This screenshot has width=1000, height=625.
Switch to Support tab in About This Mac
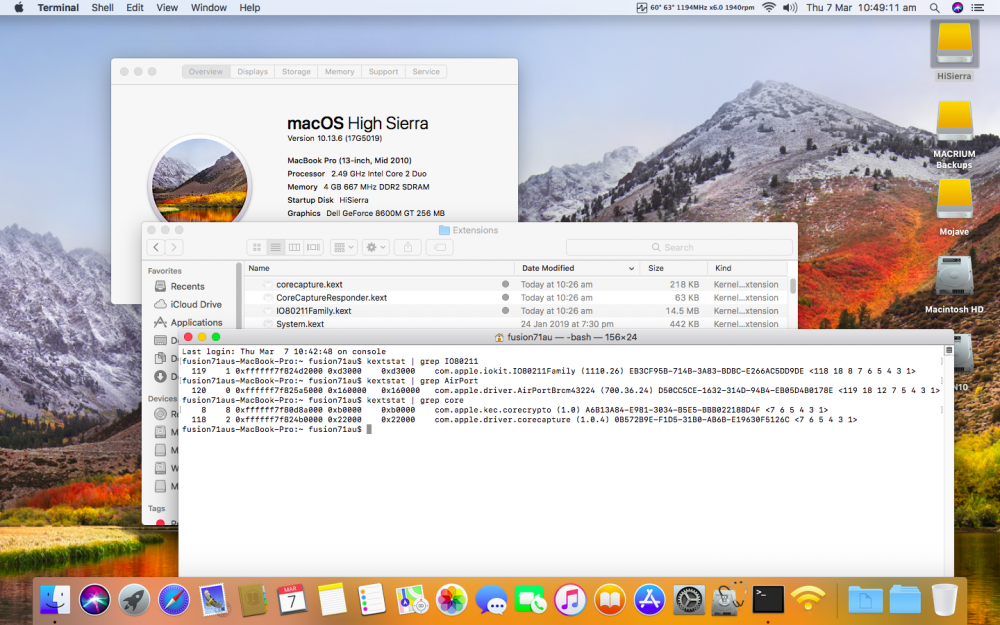tap(383, 71)
